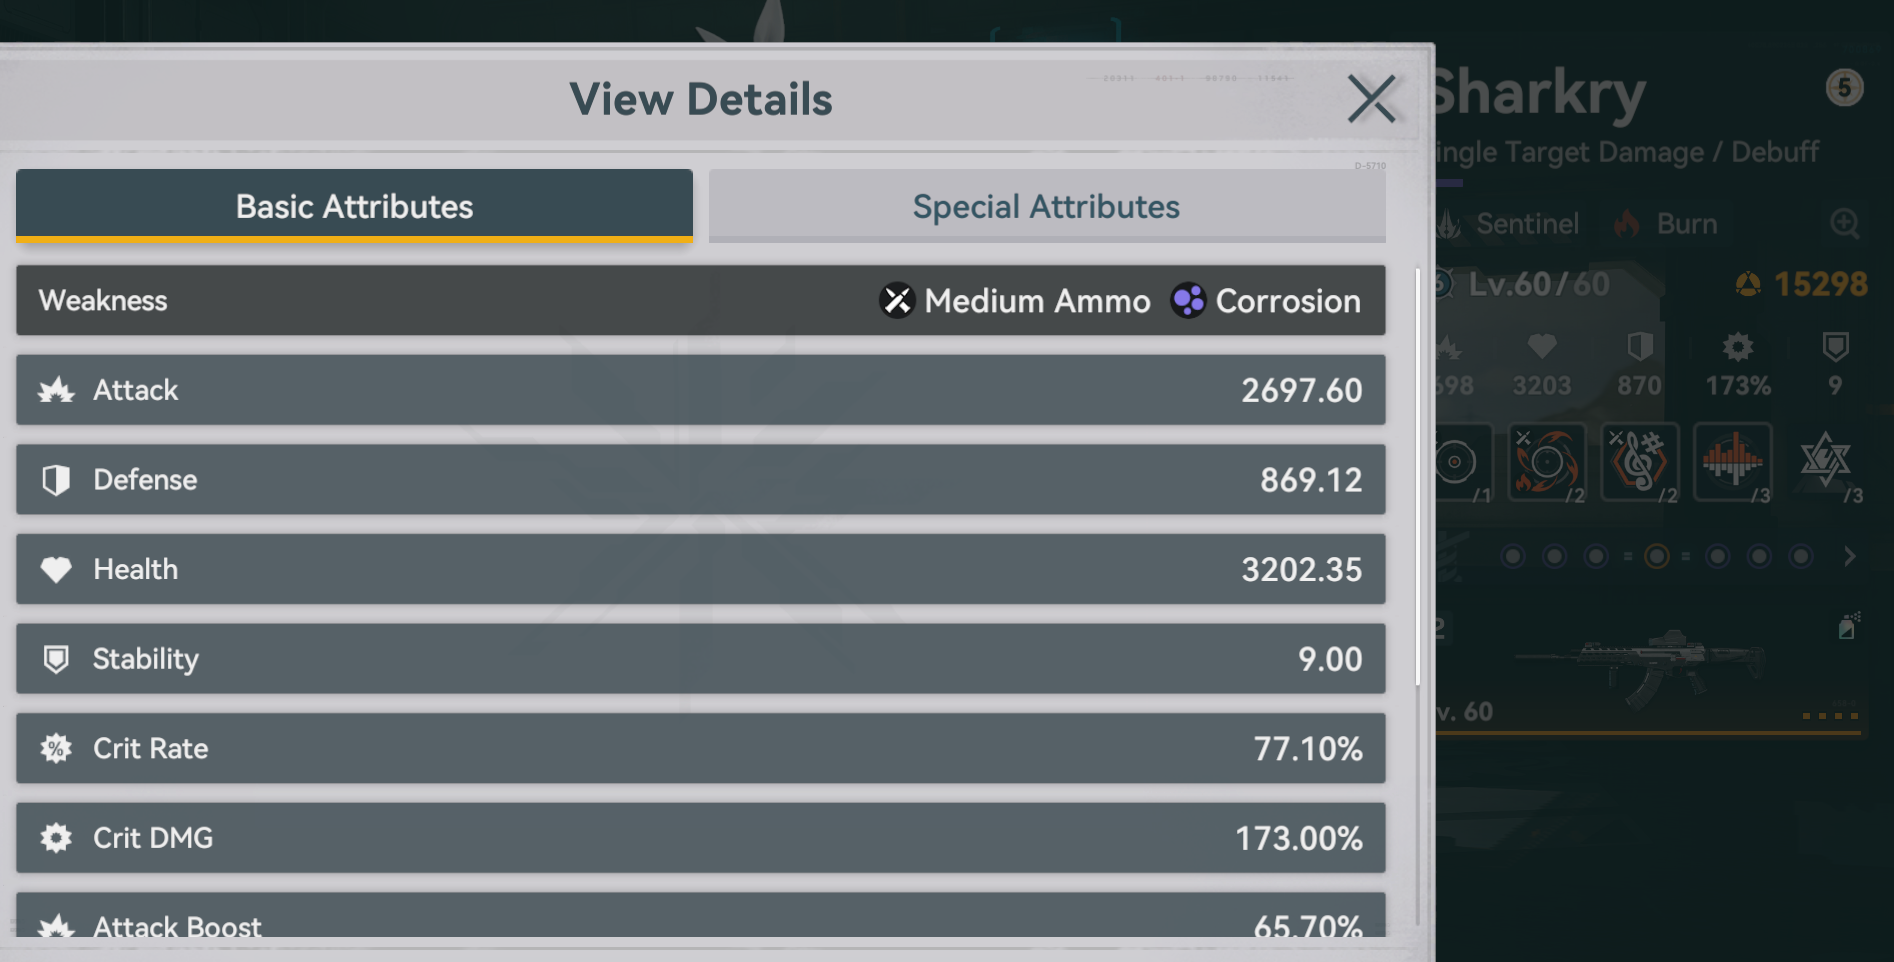Switch to the Special Attributes tab
The image size is (1894, 962).
[1046, 206]
